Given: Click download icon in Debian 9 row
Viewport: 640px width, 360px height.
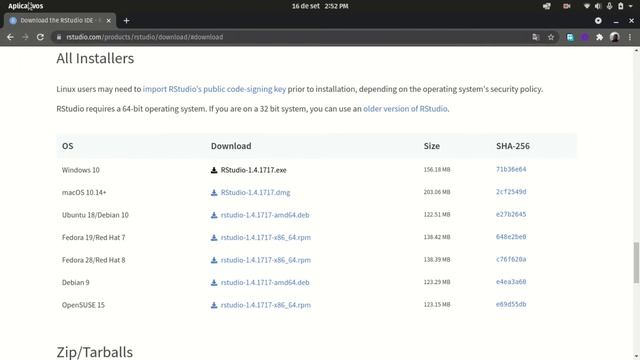Looking at the screenshot, I should tap(214, 282).
